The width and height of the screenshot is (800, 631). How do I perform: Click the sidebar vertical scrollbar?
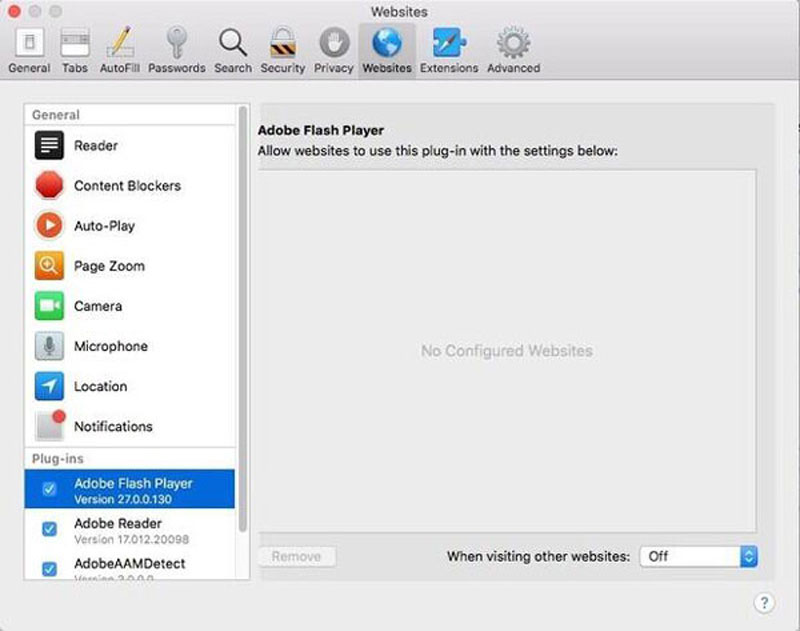tap(242, 320)
